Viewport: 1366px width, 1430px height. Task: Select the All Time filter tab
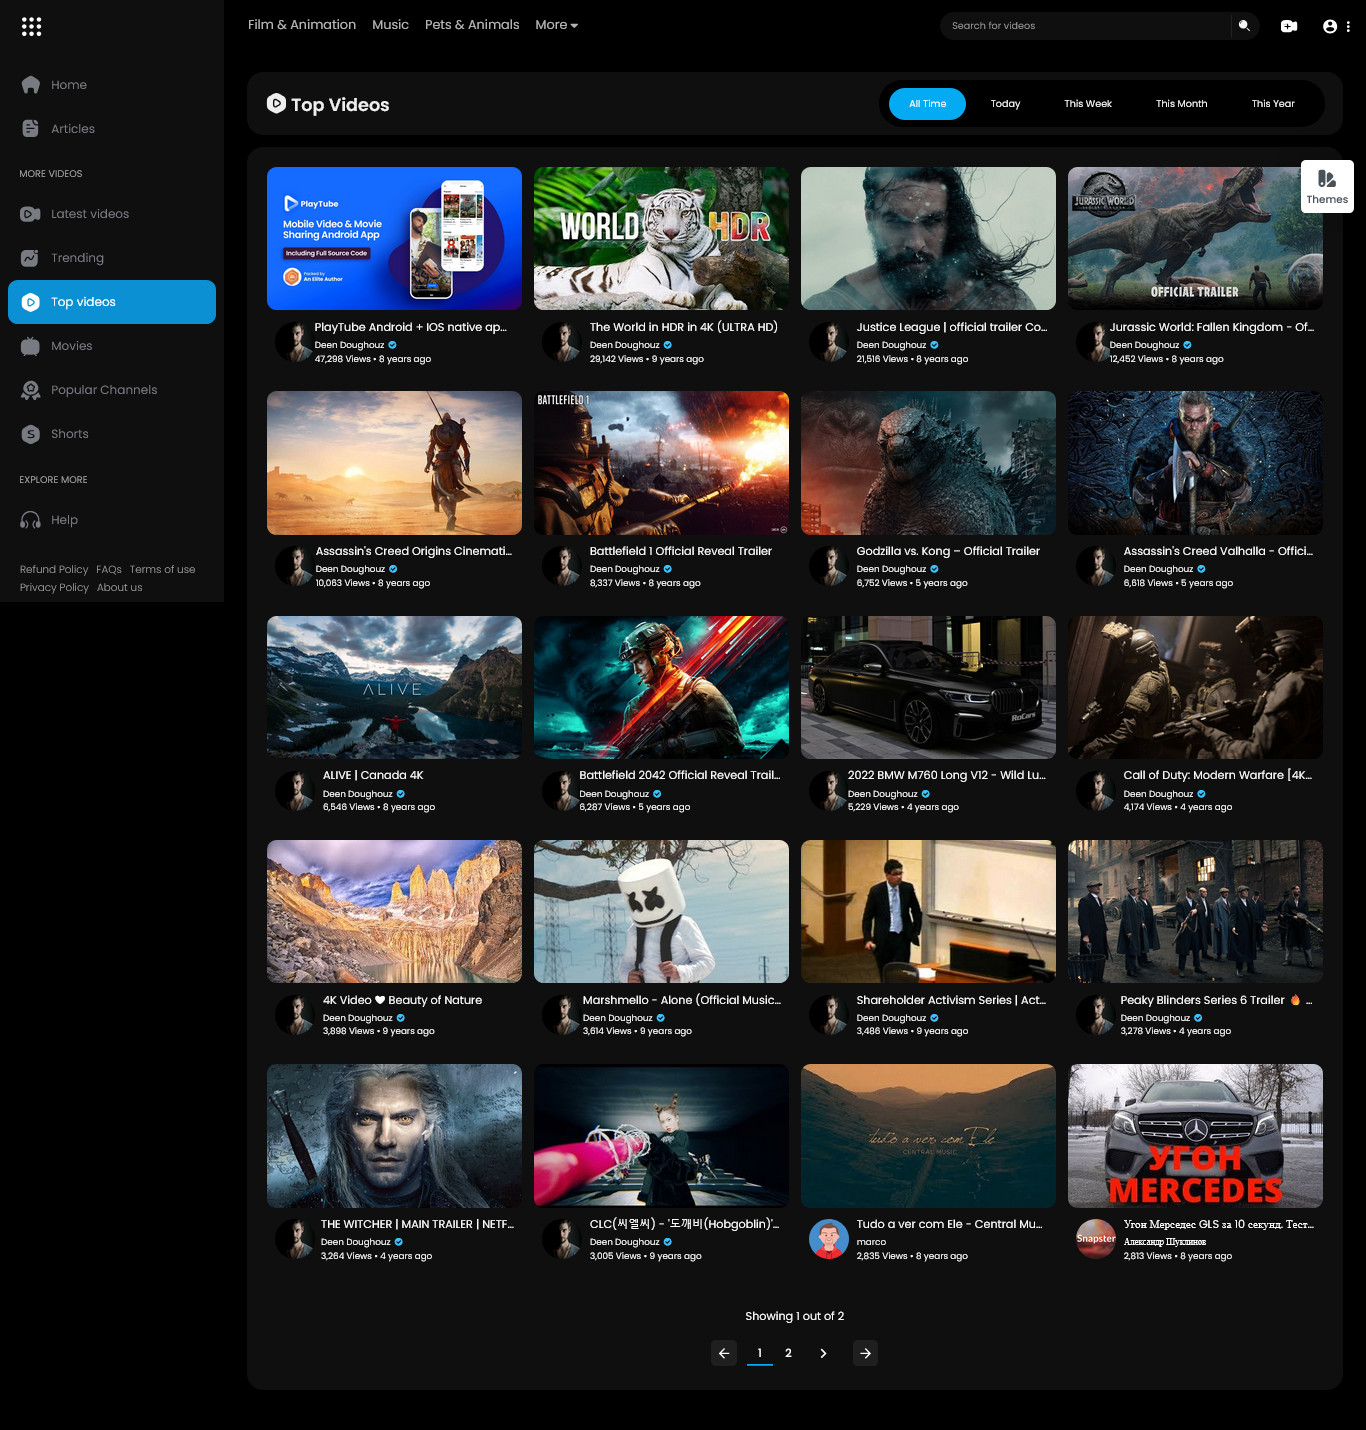(x=927, y=104)
